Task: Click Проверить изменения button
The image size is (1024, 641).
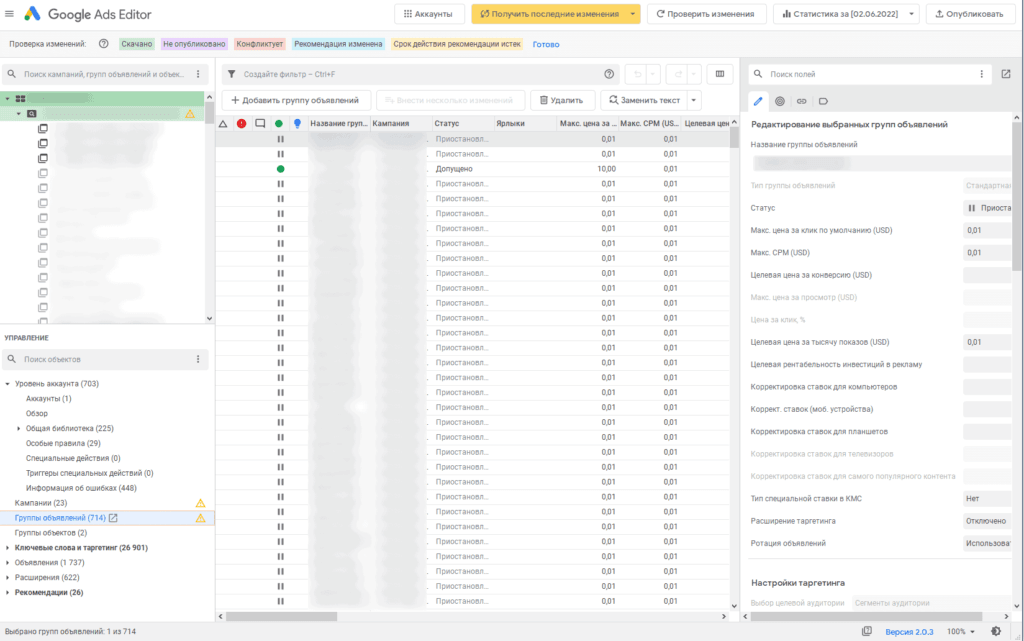Action: tap(706, 14)
